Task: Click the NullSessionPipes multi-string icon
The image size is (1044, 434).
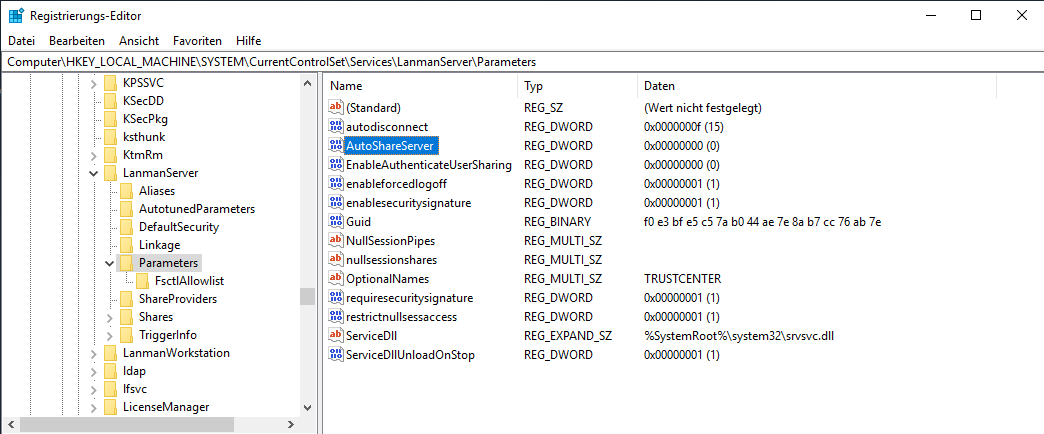Action: [x=336, y=241]
